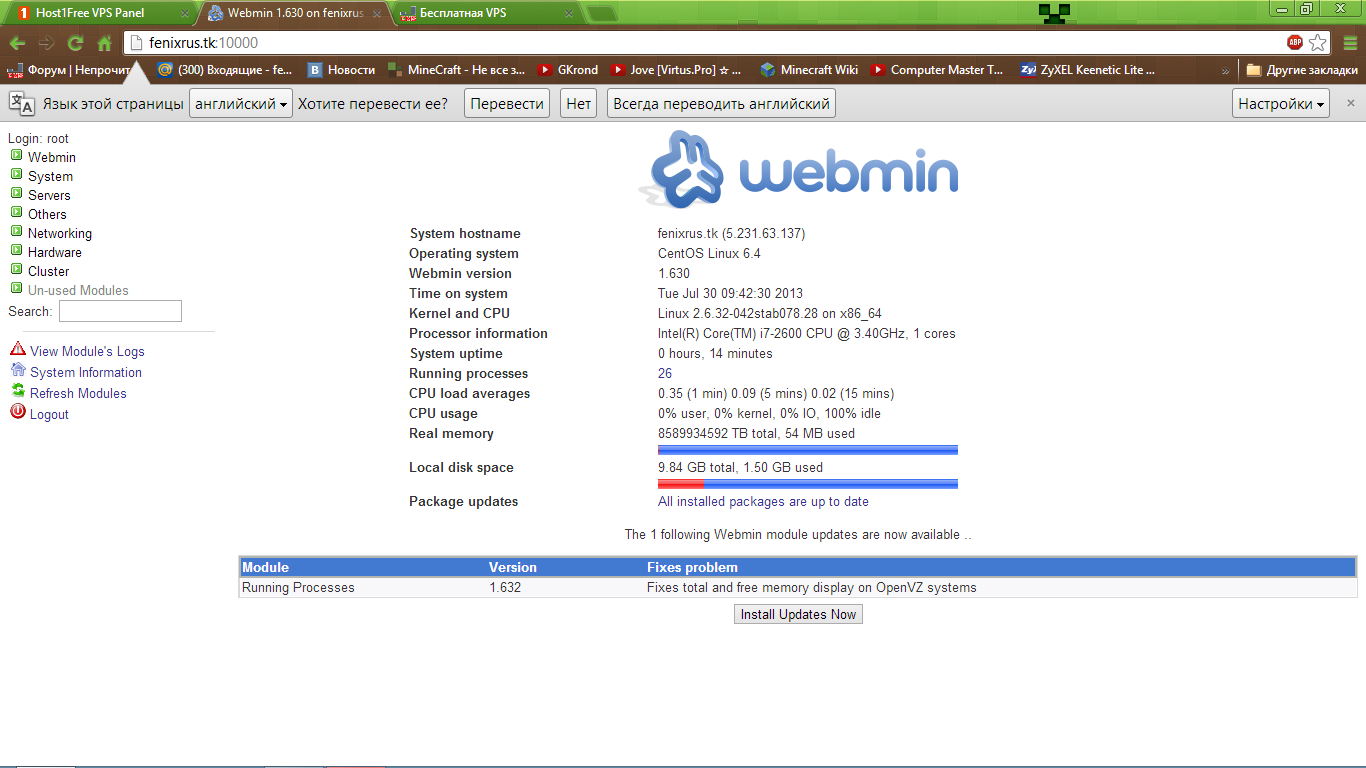
Task: Click the browser Forward arrow
Action: coord(46,43)
